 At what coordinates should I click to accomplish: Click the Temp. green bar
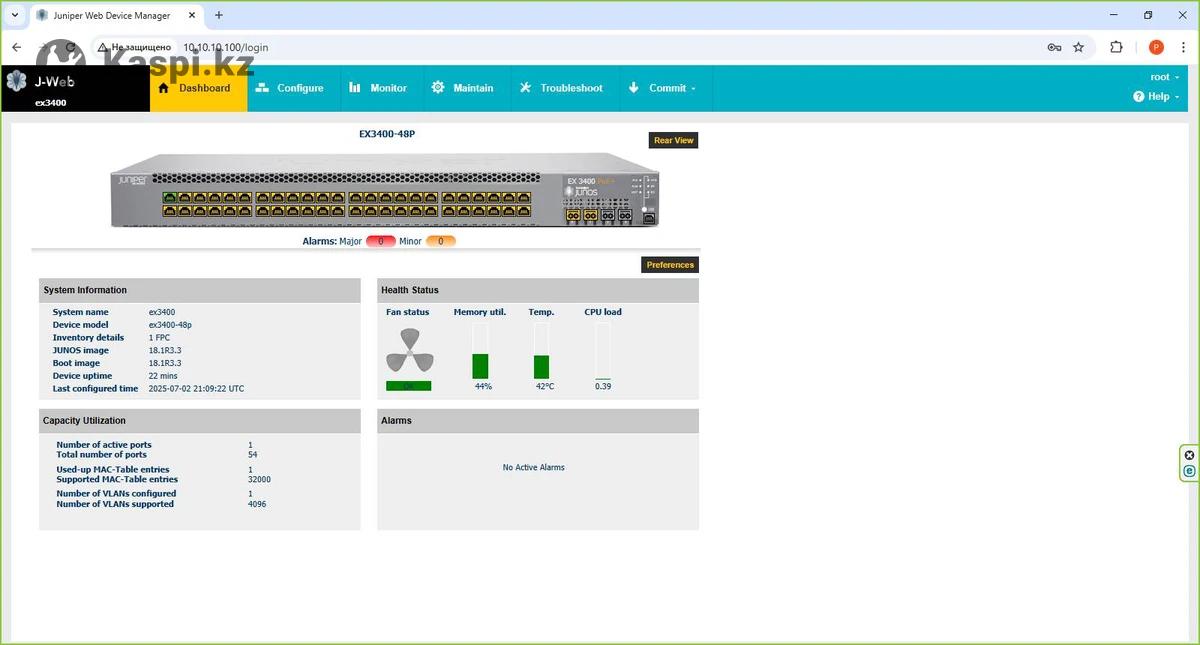(x=541, y=367)
